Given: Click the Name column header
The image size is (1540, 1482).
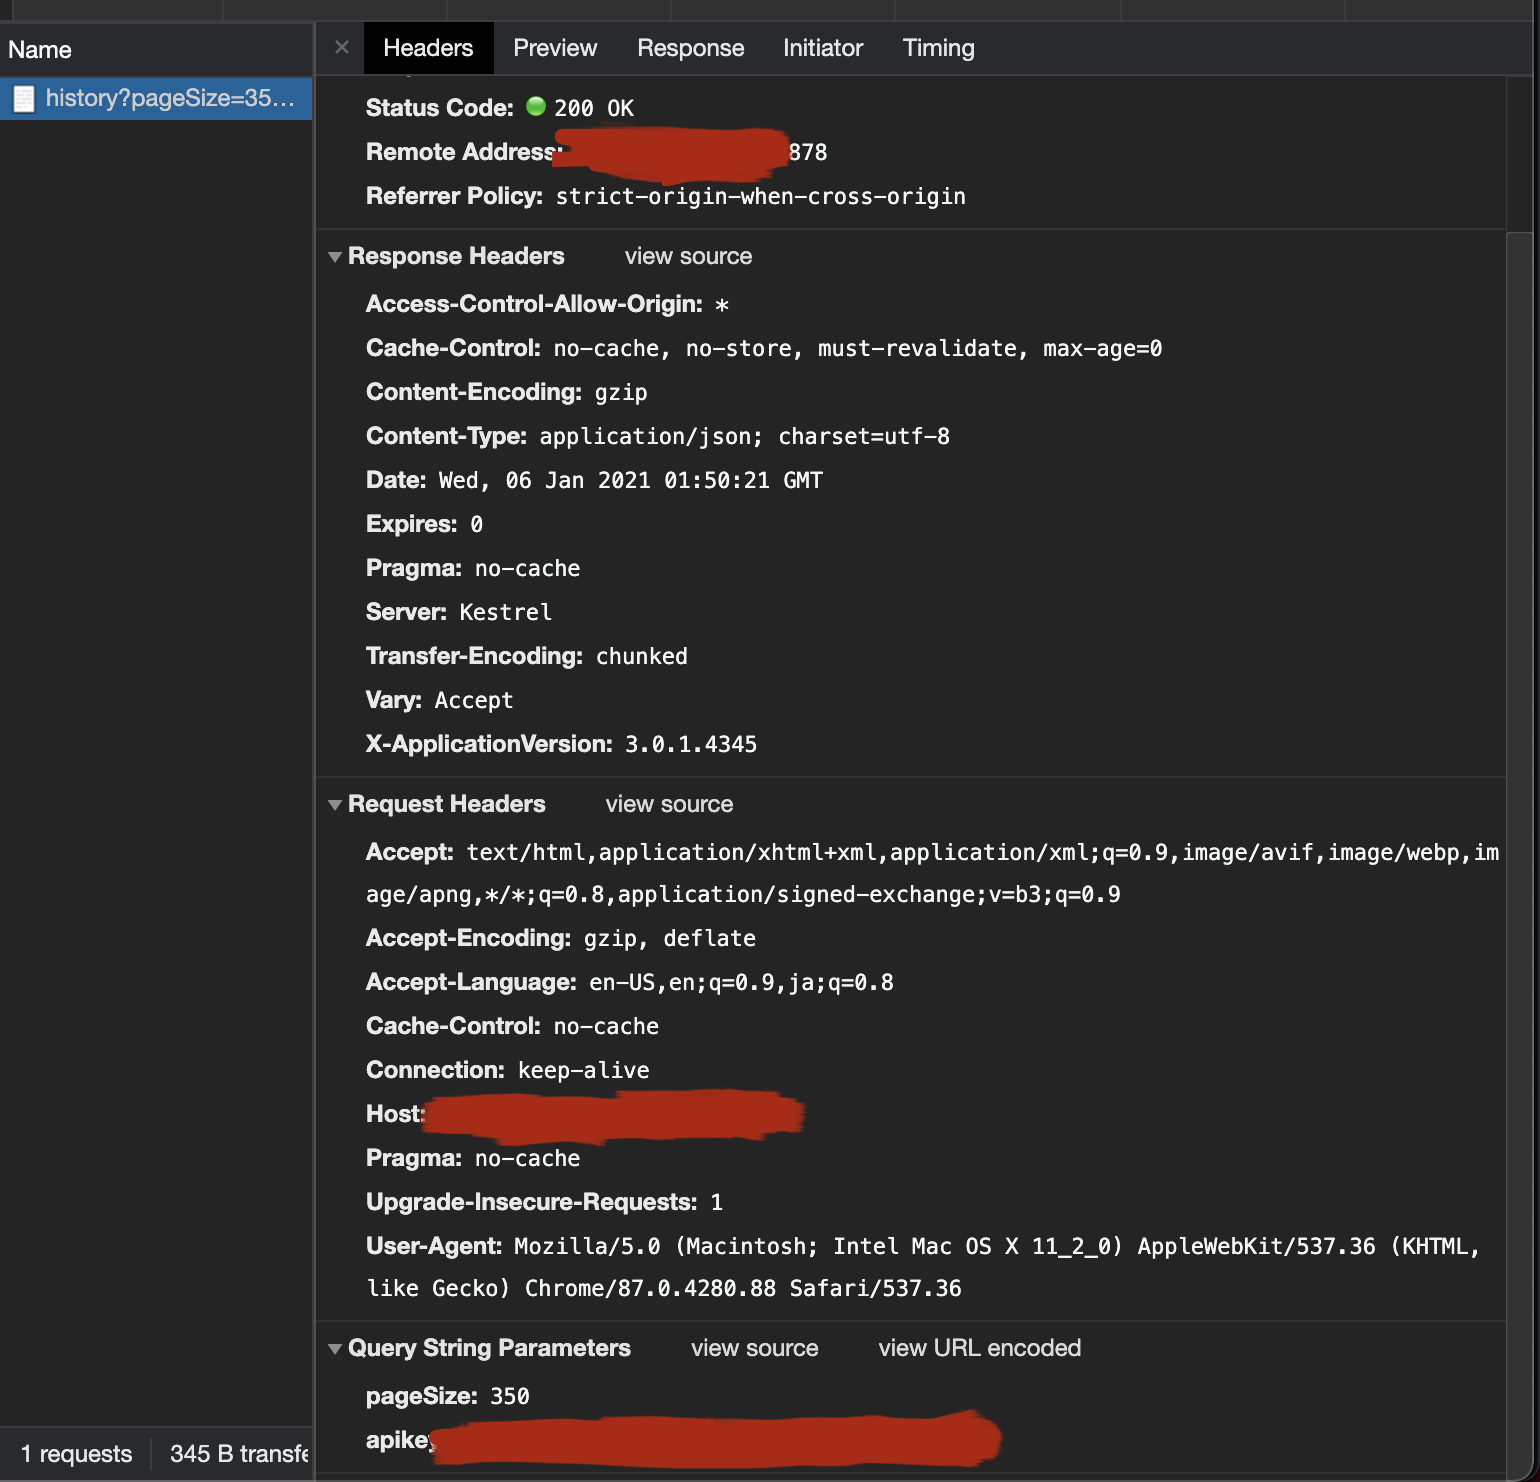Looking at the screenshot, I should [40, 49].
